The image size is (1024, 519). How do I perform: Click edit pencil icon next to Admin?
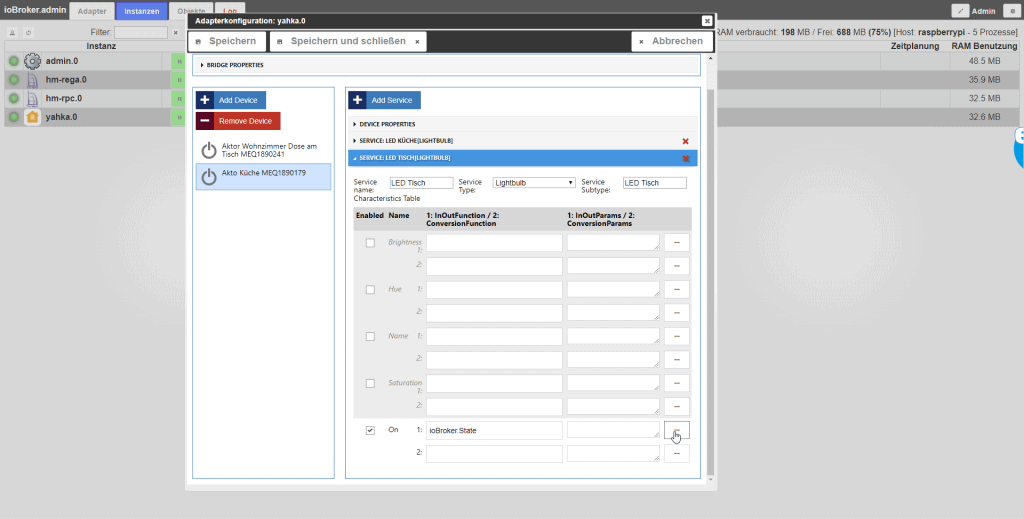pyautogui.click(x=960, y=11)
